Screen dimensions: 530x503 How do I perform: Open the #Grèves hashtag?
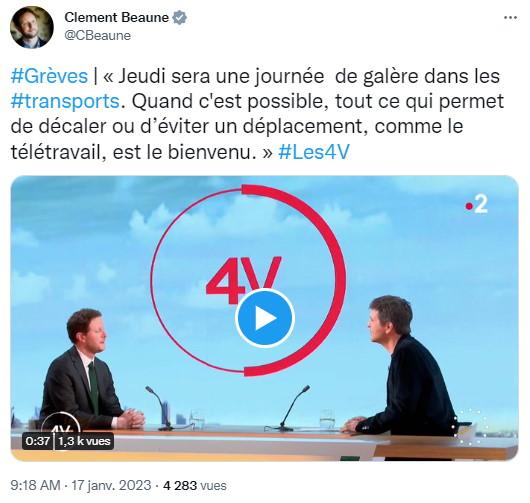tap(49, 76)
